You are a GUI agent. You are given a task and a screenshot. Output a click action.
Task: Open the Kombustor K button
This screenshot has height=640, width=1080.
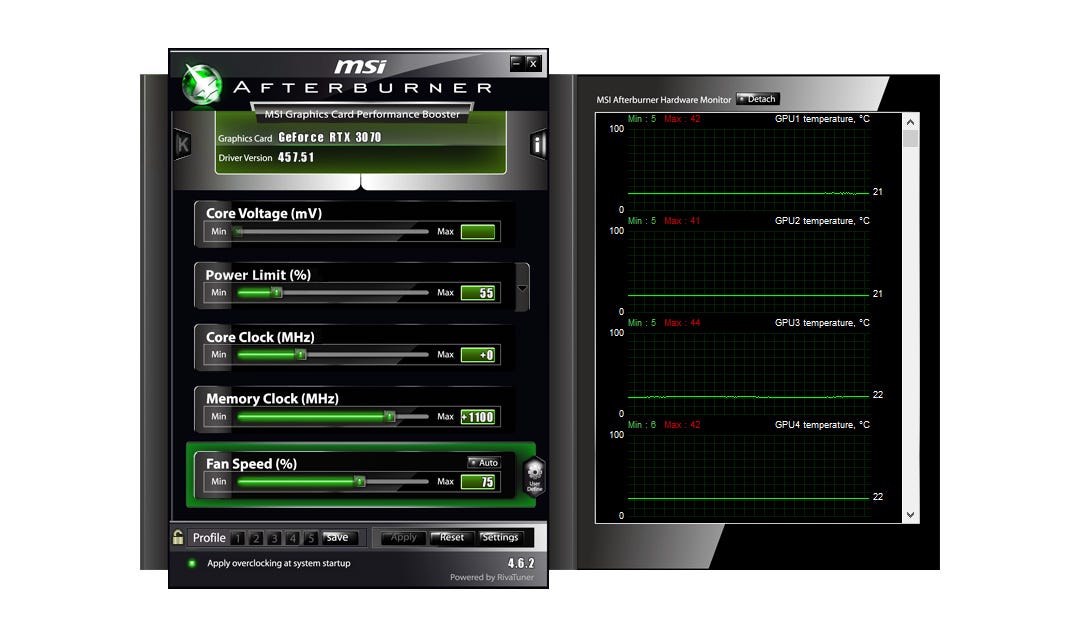183,144
